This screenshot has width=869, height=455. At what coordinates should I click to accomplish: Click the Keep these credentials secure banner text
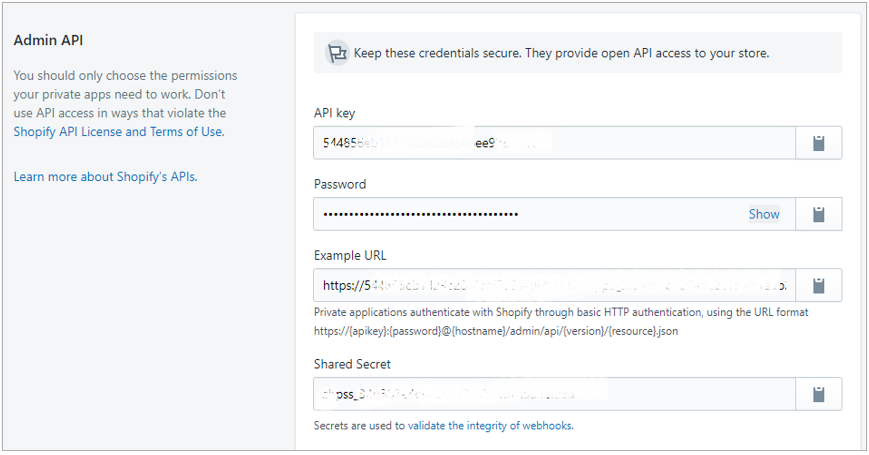(x=561, y=53)
